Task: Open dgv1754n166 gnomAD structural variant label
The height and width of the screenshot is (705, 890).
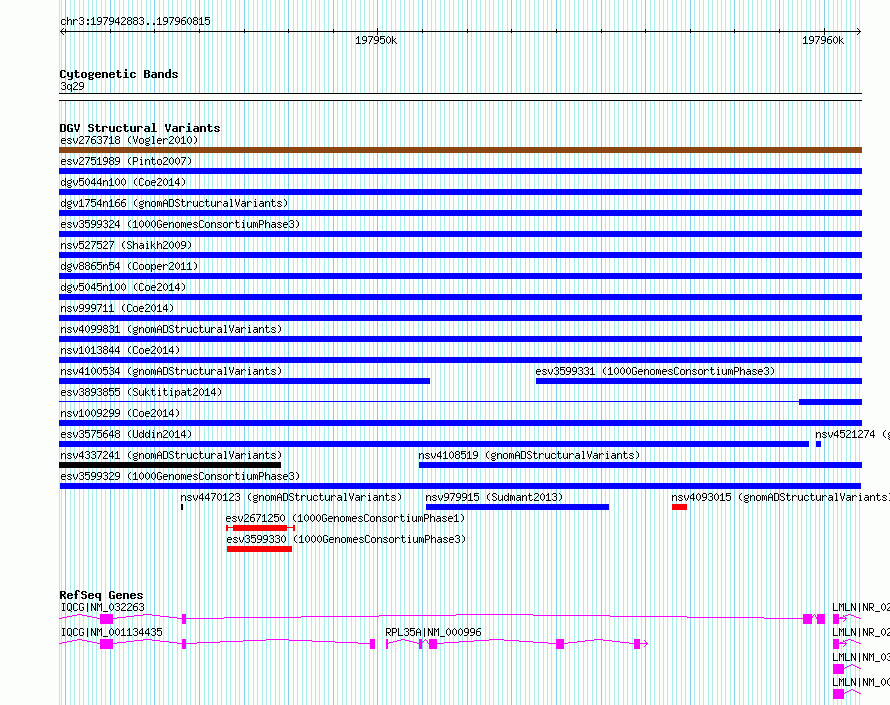Action: [x=174, y=203]
